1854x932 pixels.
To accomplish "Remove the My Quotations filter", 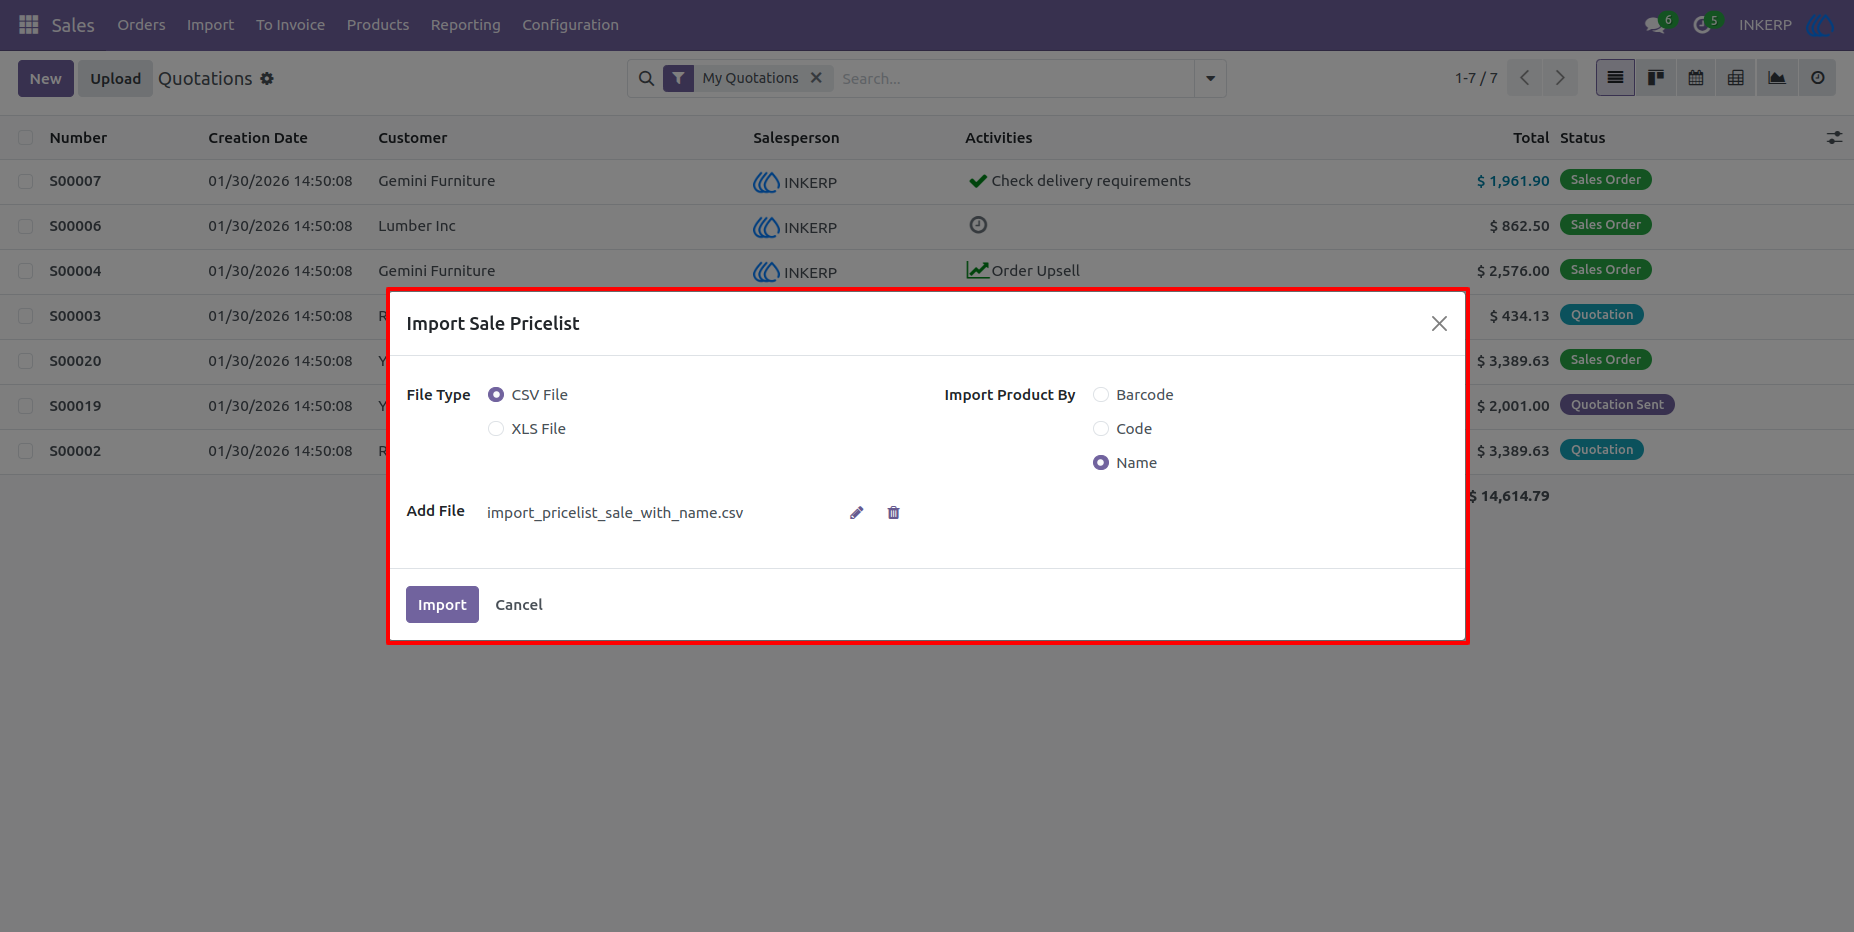I will 816,78.
